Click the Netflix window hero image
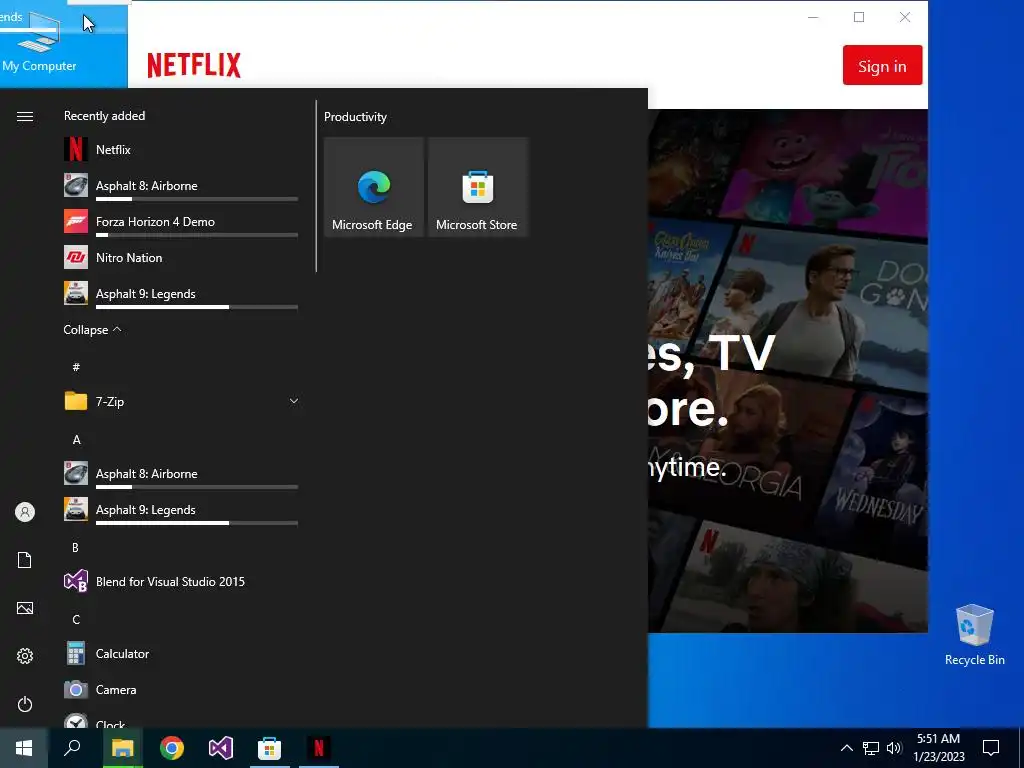Image resolution: width=1024 pixels, height=768 pixels. point(788,370)
